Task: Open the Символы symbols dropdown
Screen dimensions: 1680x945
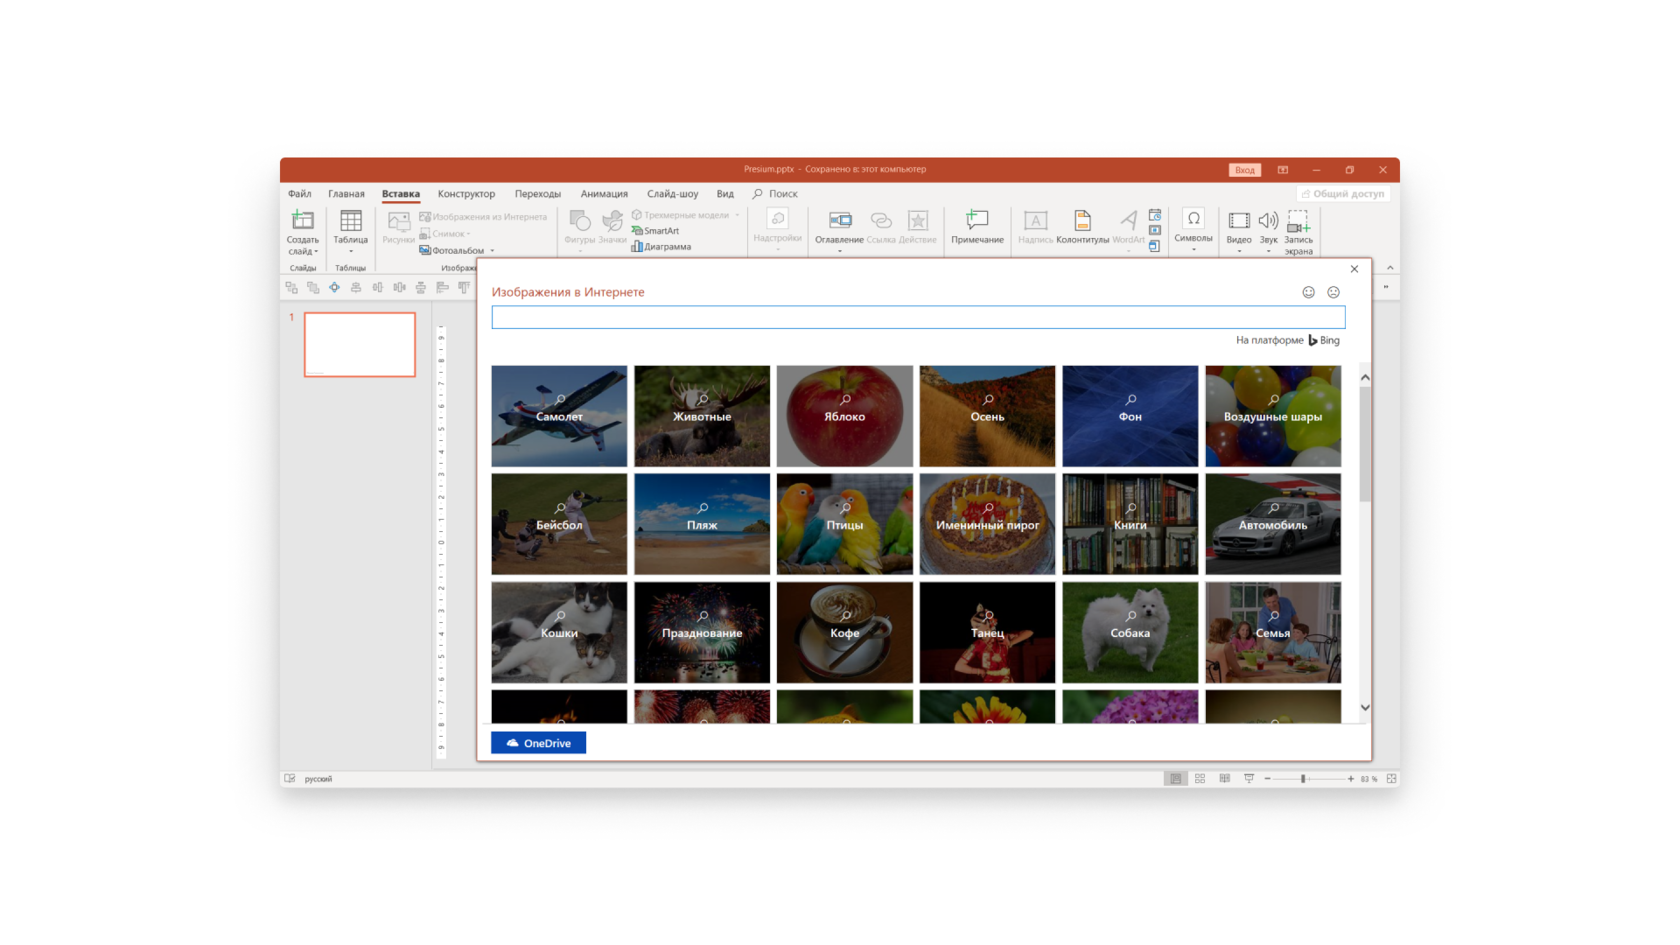Action: (x=1193, y=231)
